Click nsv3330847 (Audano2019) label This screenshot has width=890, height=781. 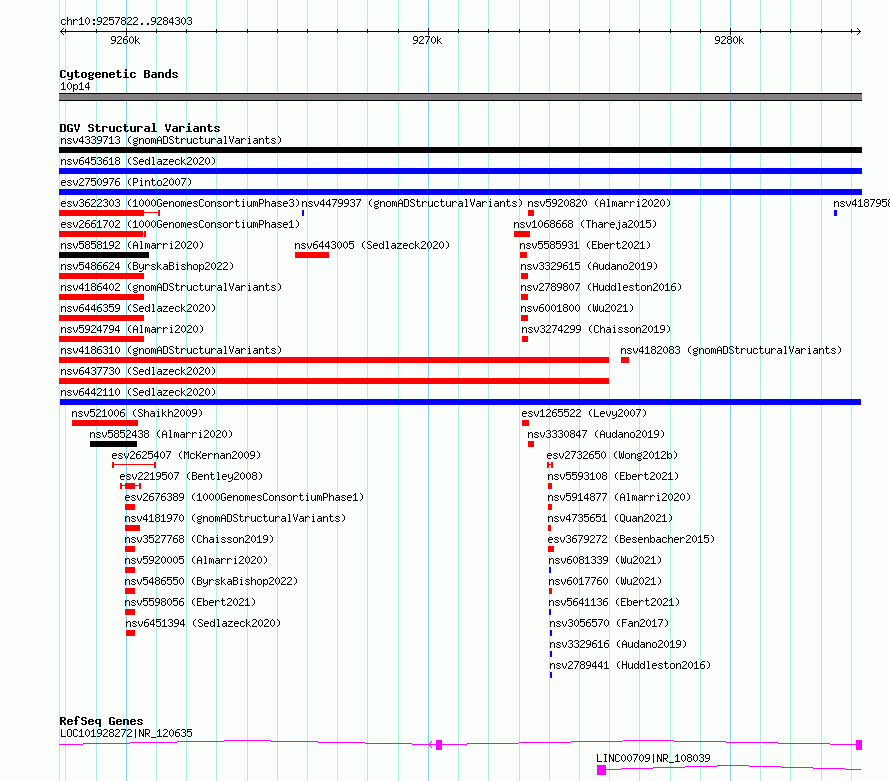click(x=596, y=434)
